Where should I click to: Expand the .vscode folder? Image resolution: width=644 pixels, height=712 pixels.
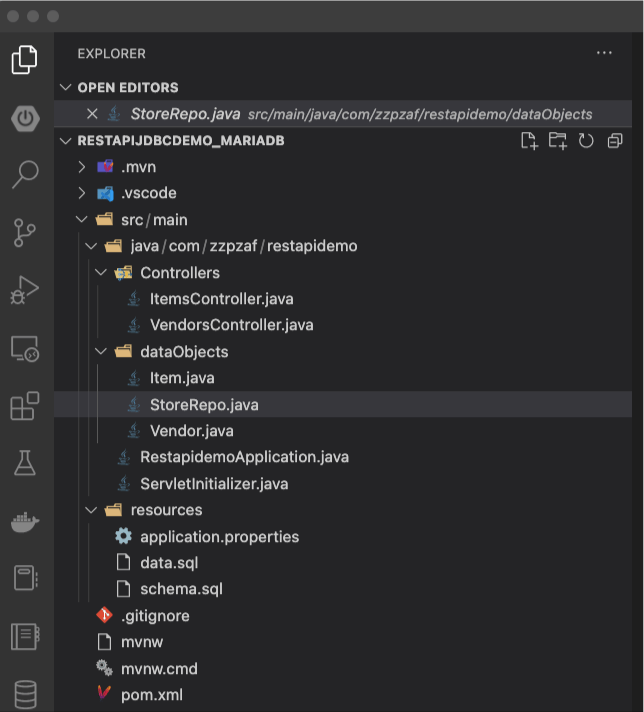[82, 193]
